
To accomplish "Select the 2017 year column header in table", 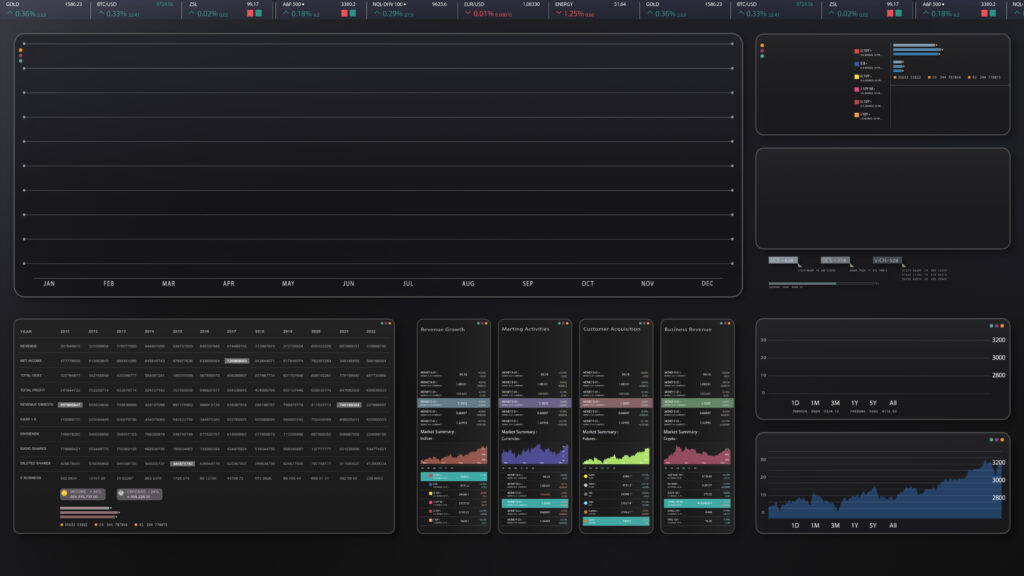I will [231, 331].
